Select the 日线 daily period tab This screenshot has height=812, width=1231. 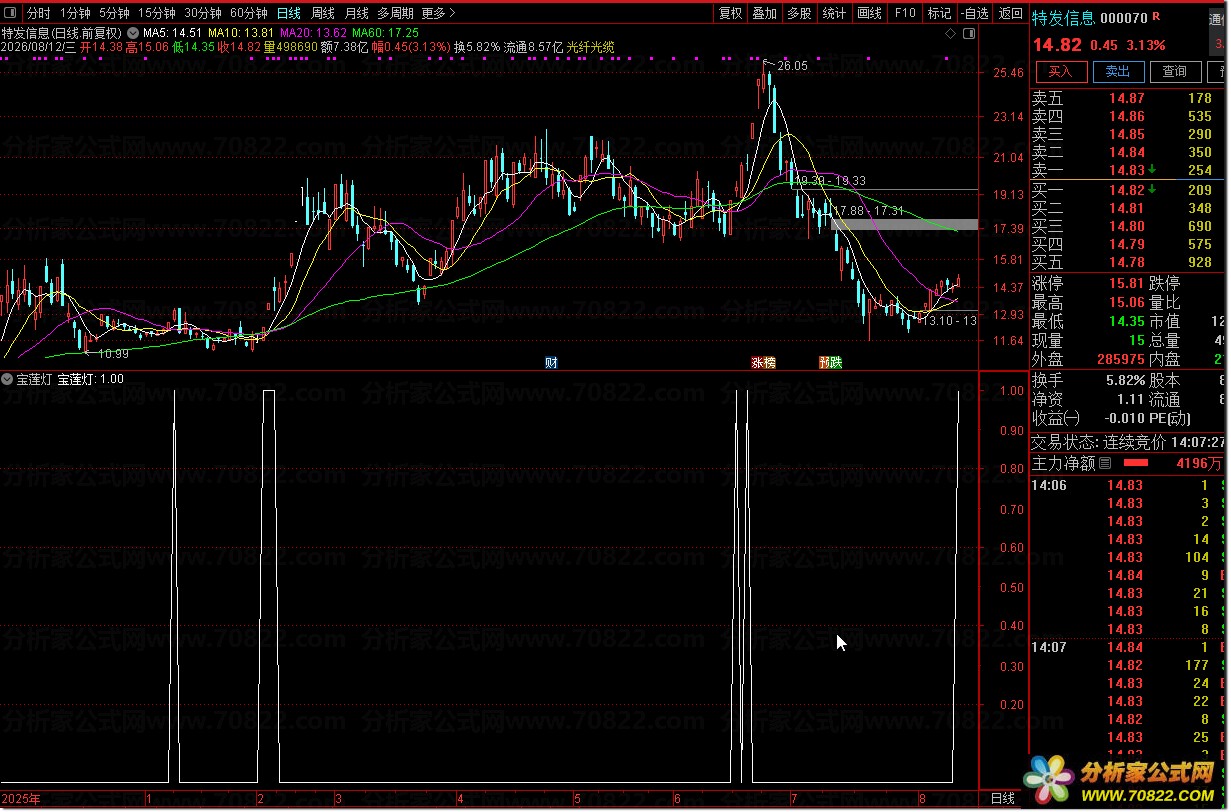click(x=289, y=13)
